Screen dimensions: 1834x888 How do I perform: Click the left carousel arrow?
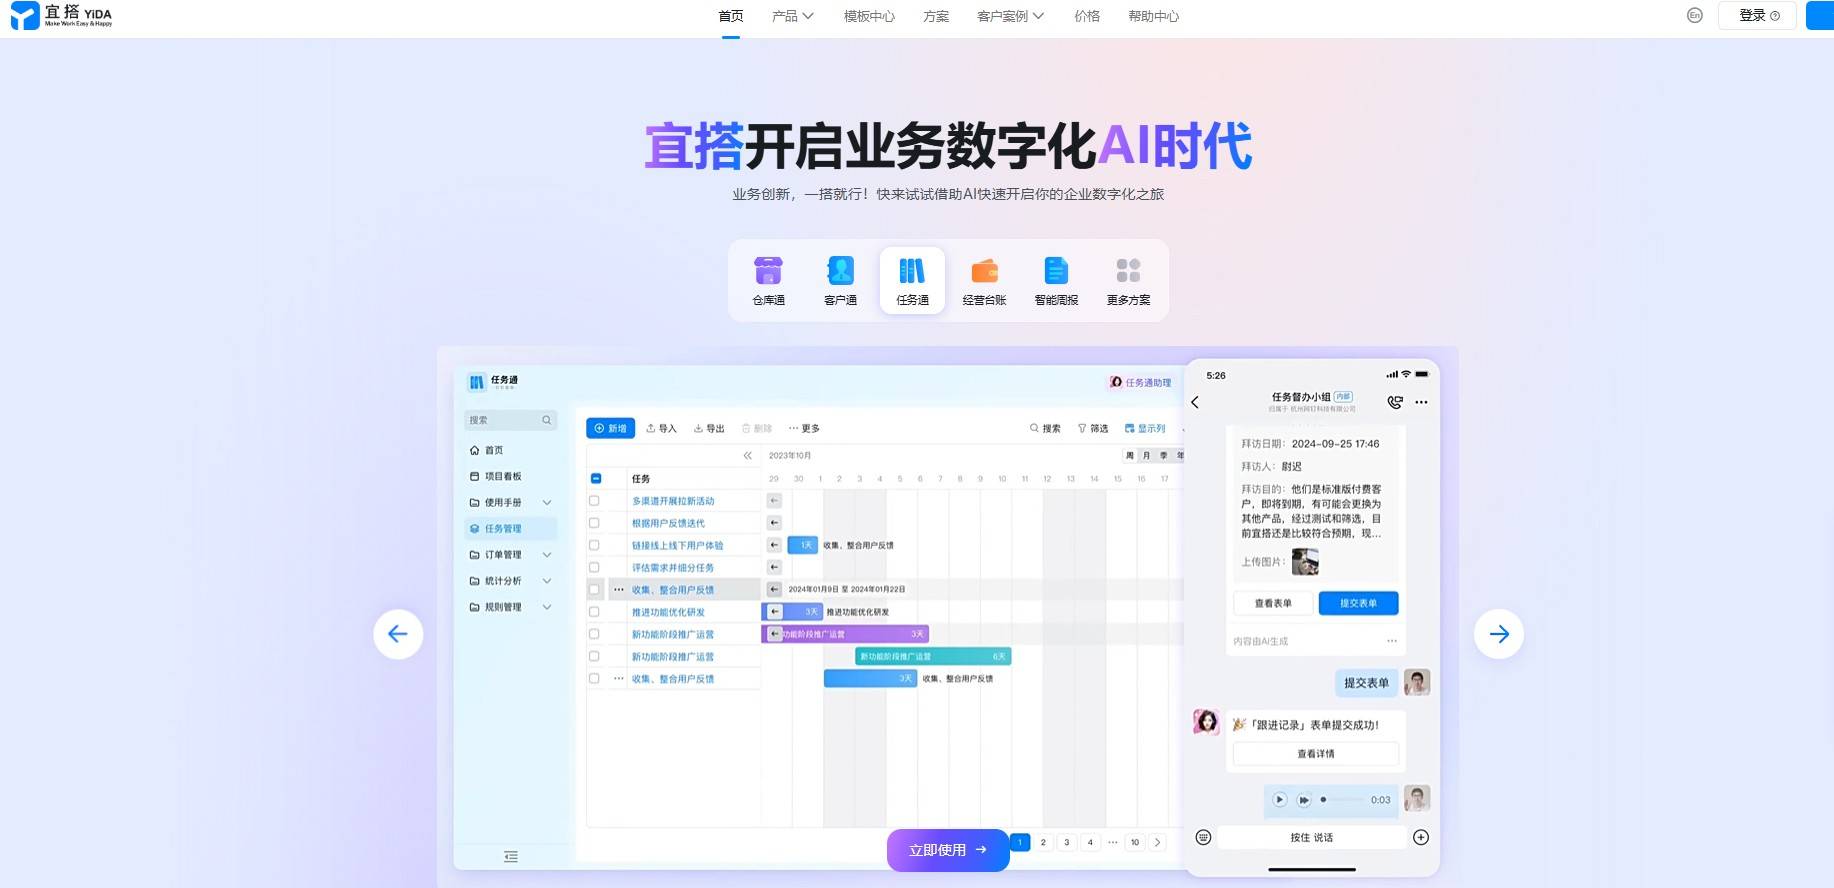[x=398, y=634]
